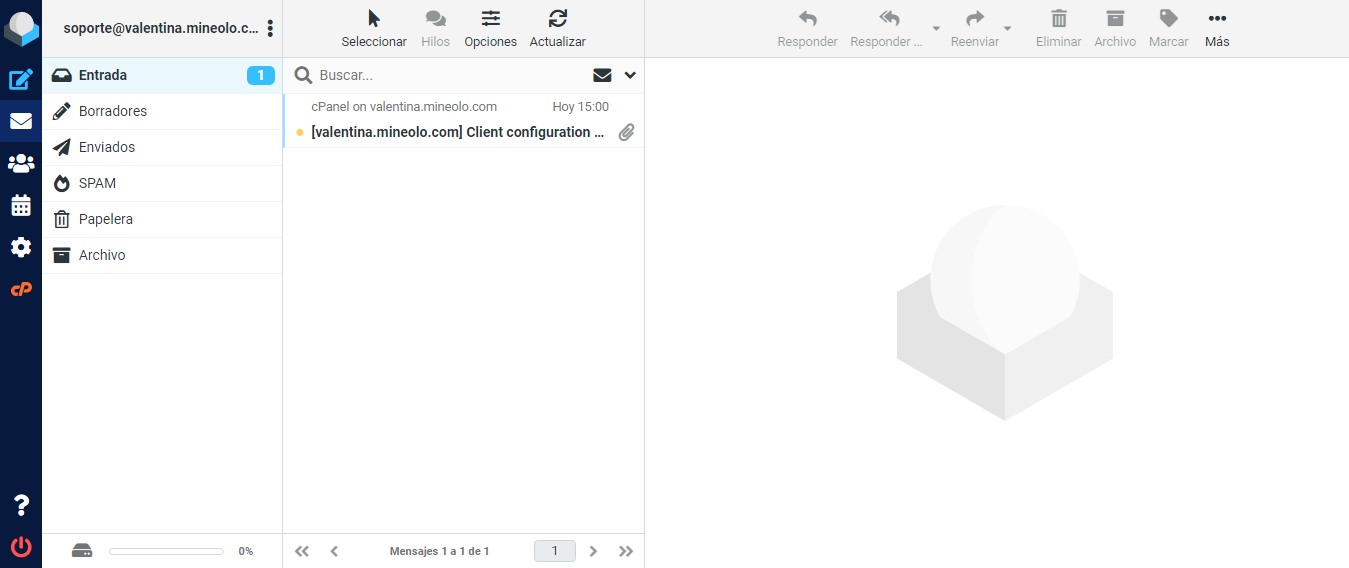This screenshot has width=1349, height=568.
Task: Click the sender cPanel on valentina.mineolo.com
Action: pyautogui.click(x=404, y=107)
